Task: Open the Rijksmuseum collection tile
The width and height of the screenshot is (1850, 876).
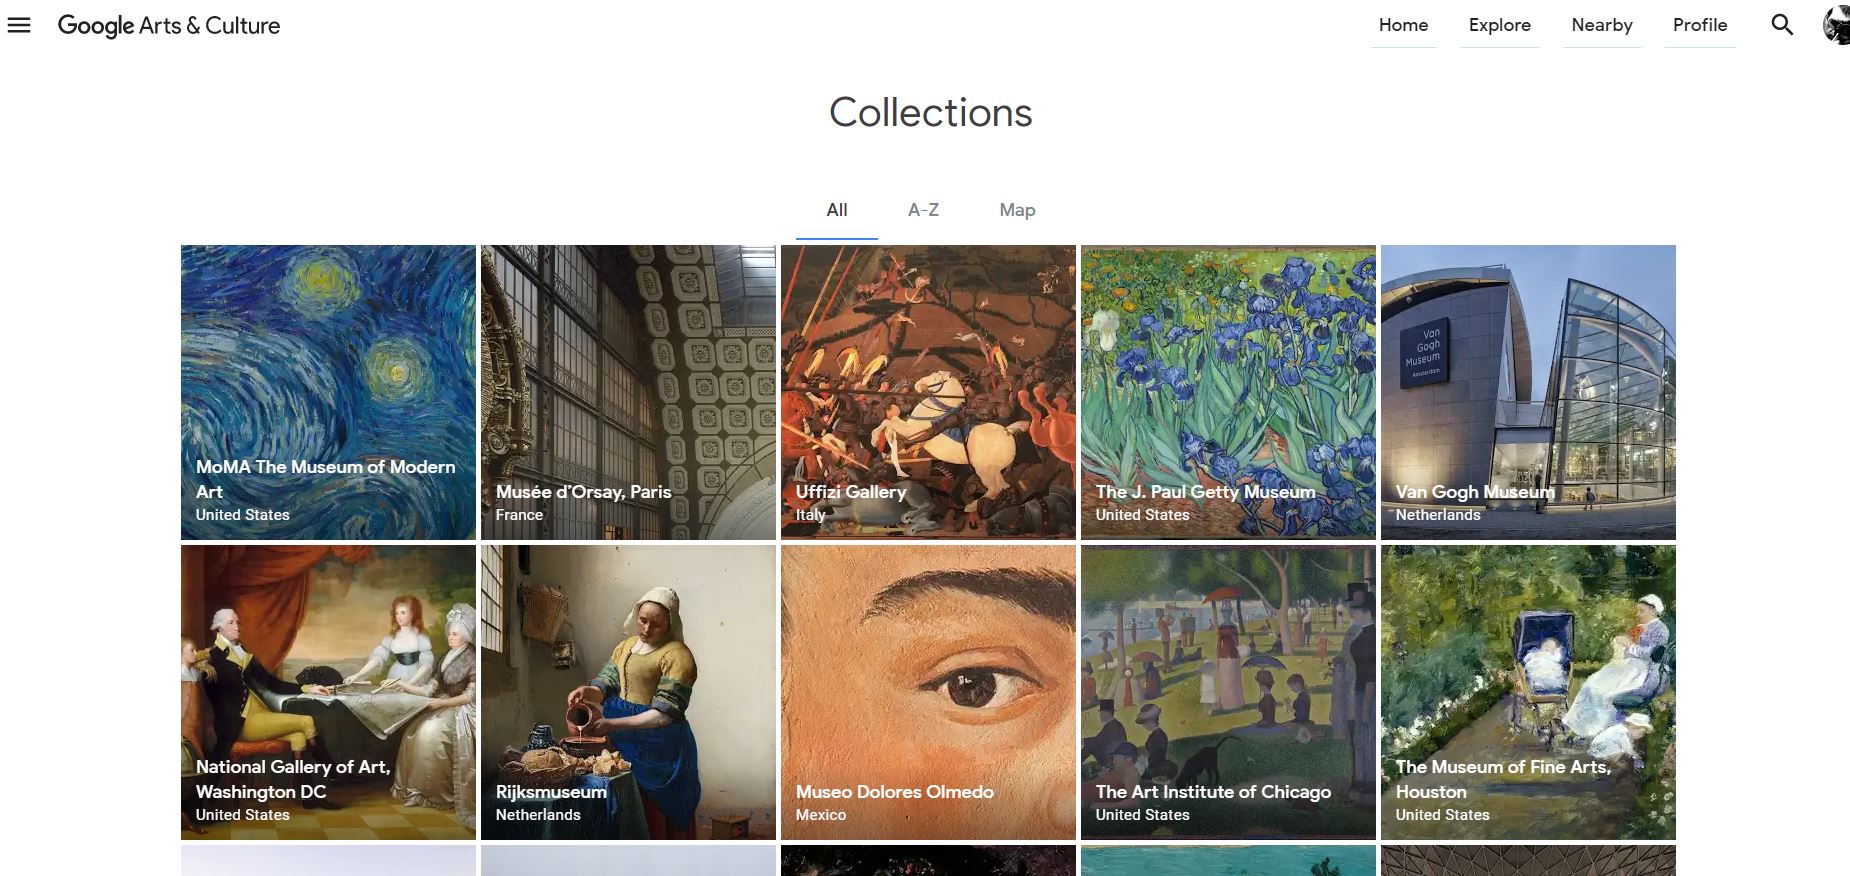Action: click(628, 692)
